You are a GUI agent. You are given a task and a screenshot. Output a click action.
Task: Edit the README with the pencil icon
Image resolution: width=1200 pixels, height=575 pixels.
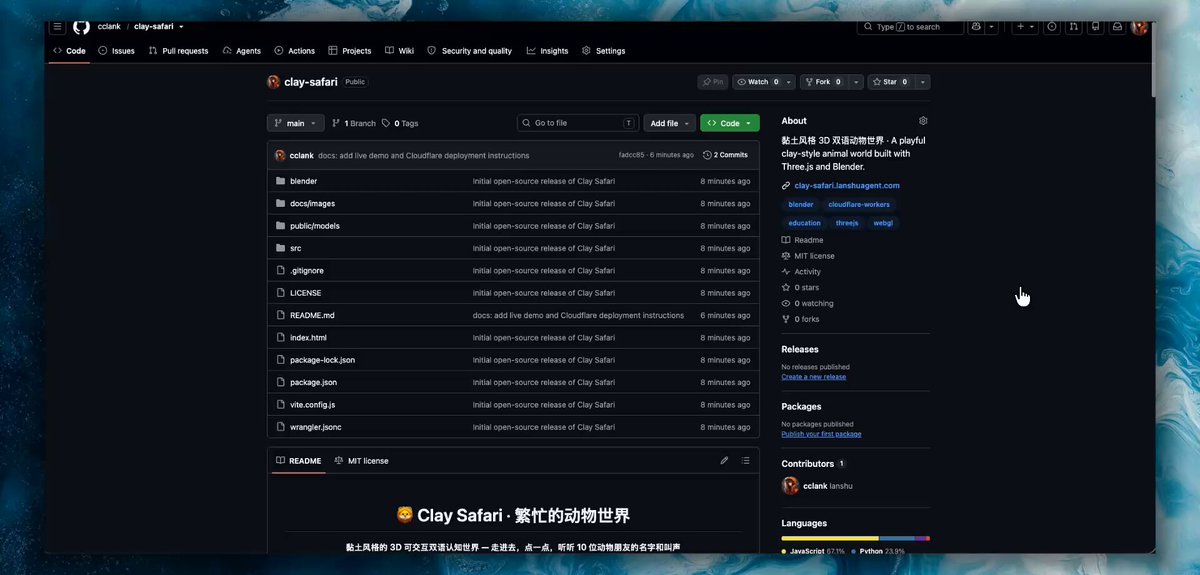point(724,461)
